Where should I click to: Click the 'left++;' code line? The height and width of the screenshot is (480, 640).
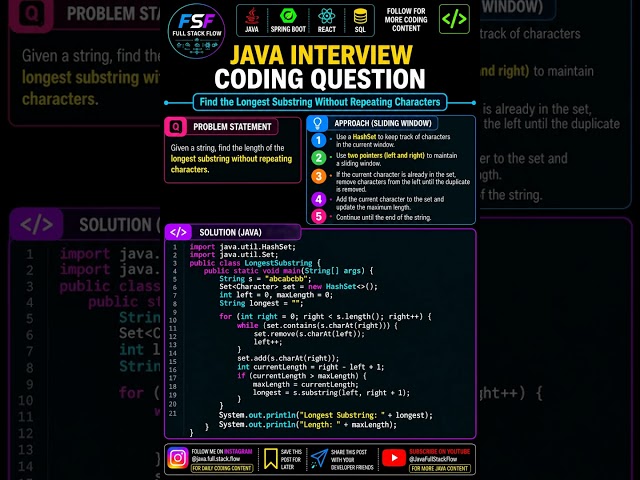click(268, 342)
